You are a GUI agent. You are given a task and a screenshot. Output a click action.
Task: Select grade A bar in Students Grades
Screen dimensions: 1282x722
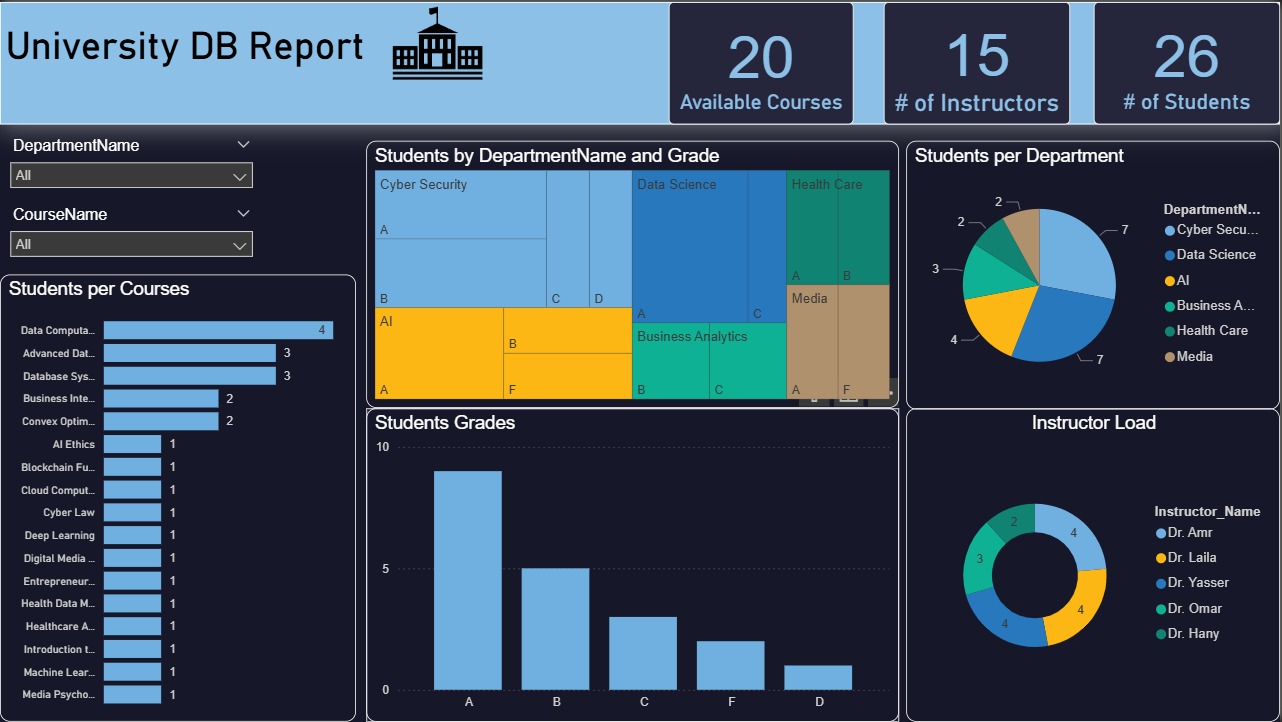[467, 580]
